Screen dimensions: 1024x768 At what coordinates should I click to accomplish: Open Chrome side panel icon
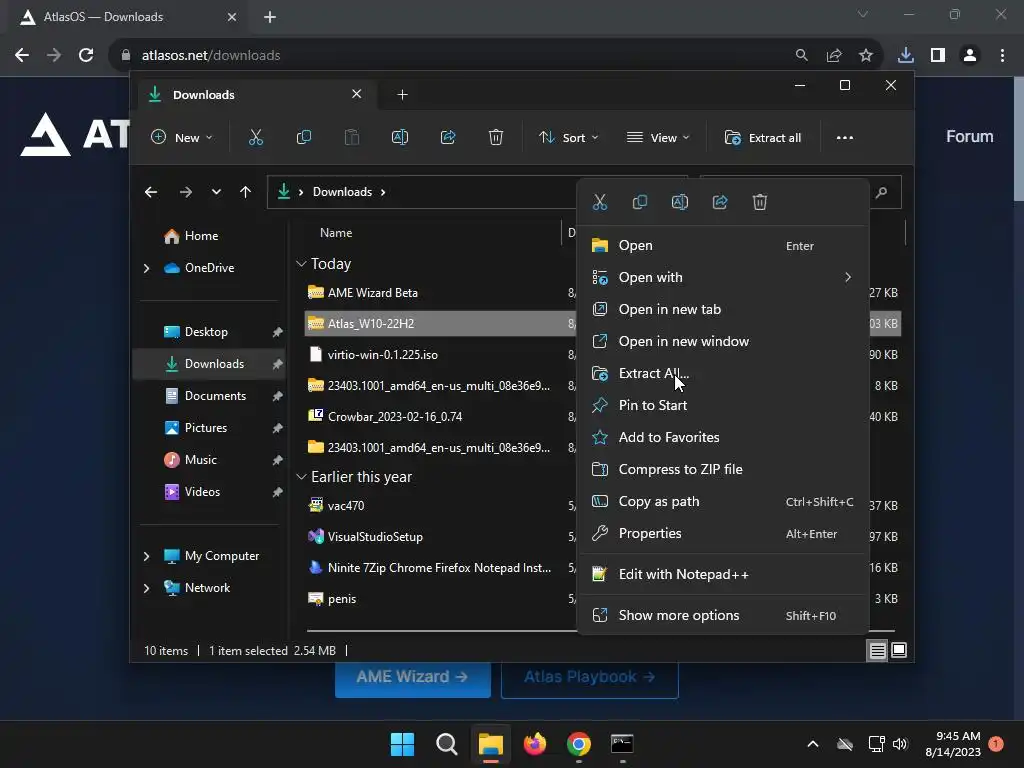point(938,56)
